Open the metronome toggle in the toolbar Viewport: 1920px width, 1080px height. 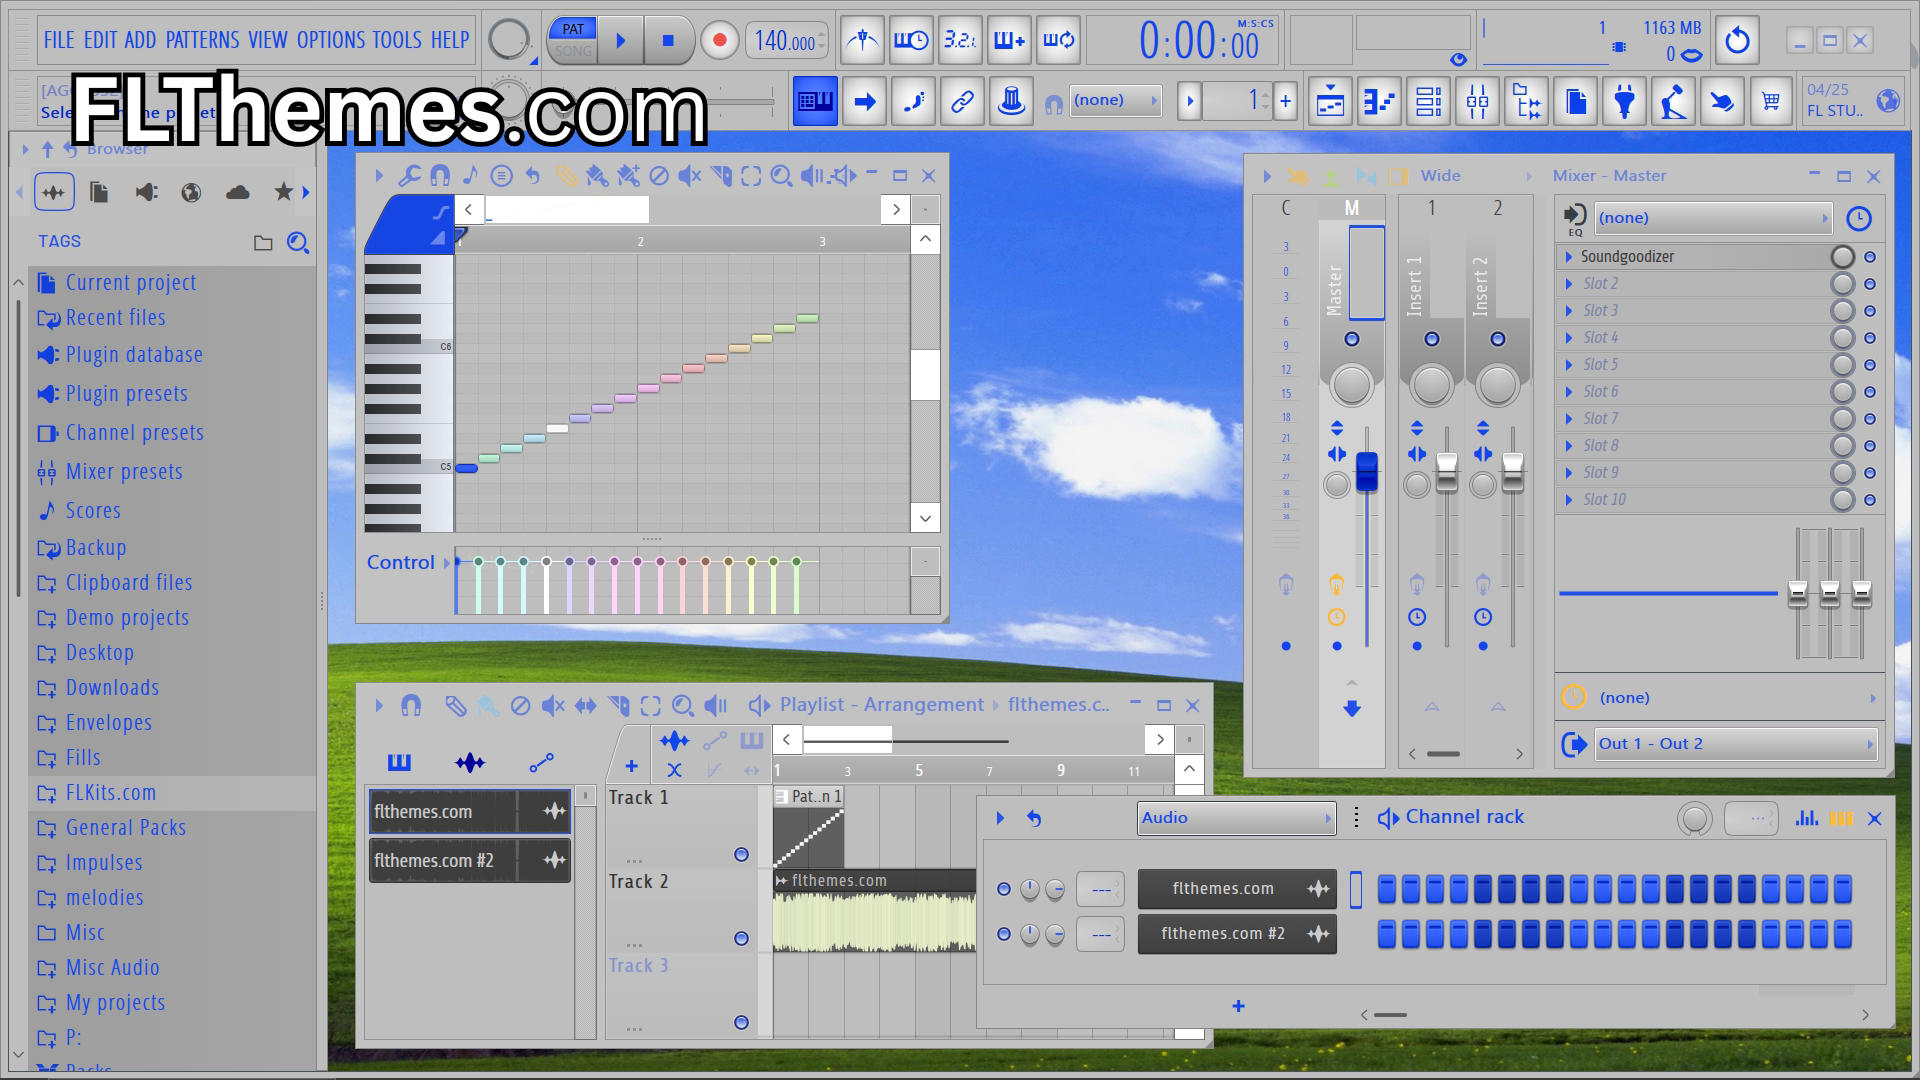pos(862,41)
